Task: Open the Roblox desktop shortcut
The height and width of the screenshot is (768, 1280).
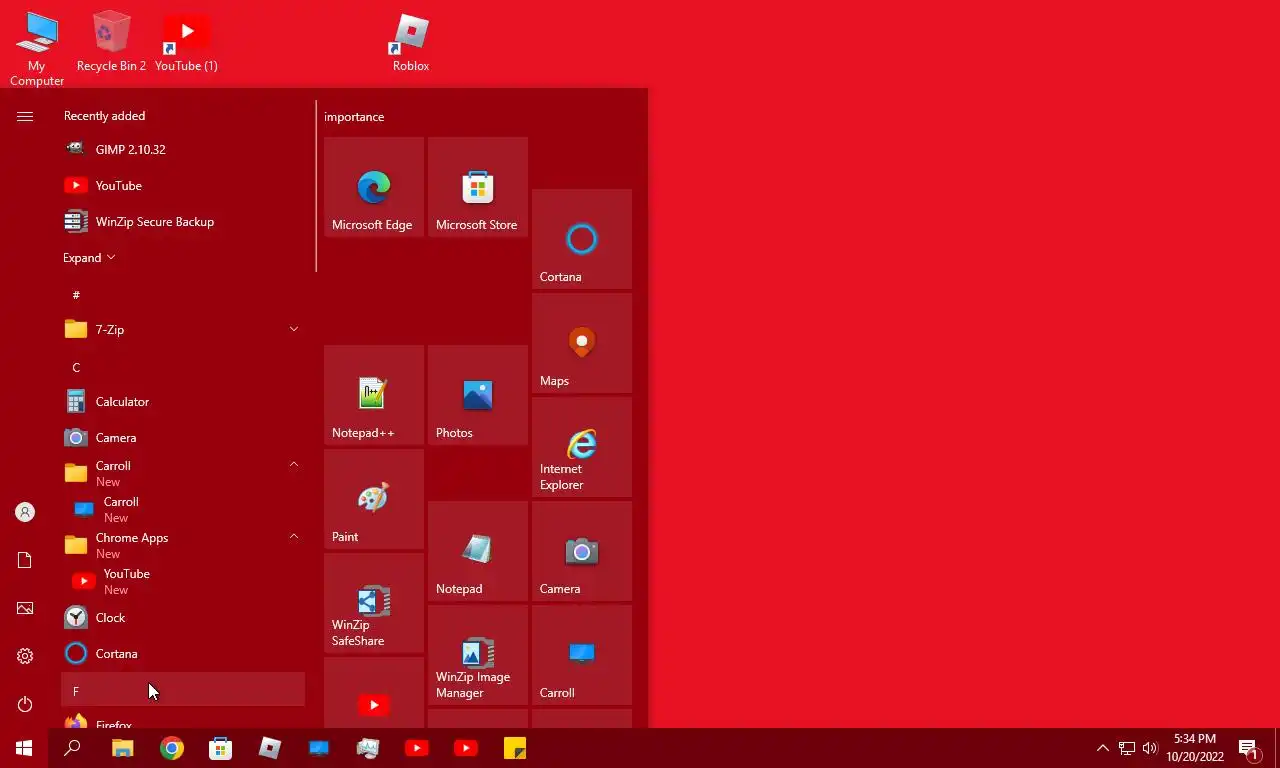Action: coord(410,43)
